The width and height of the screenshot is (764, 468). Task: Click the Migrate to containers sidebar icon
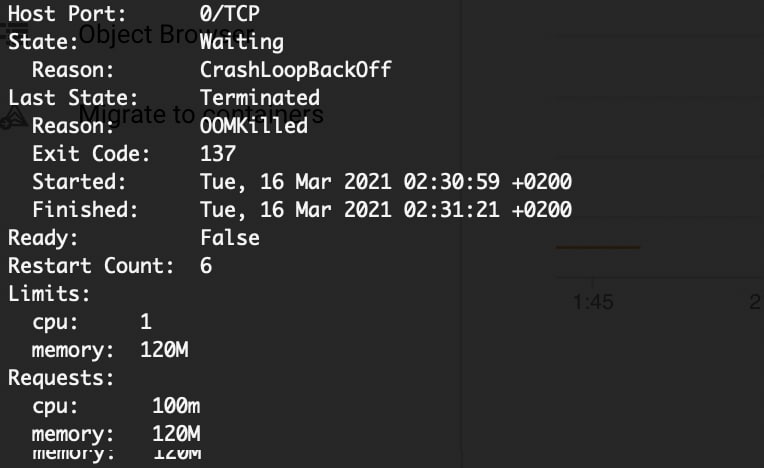(x=14, y=117)
